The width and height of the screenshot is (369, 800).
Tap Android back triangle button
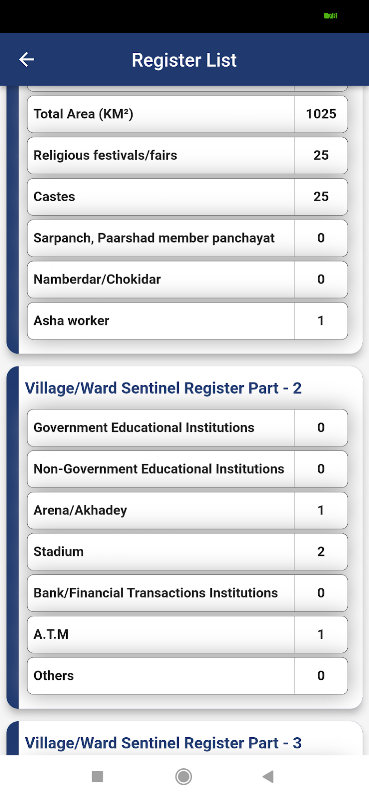click(x=268, y=777)
